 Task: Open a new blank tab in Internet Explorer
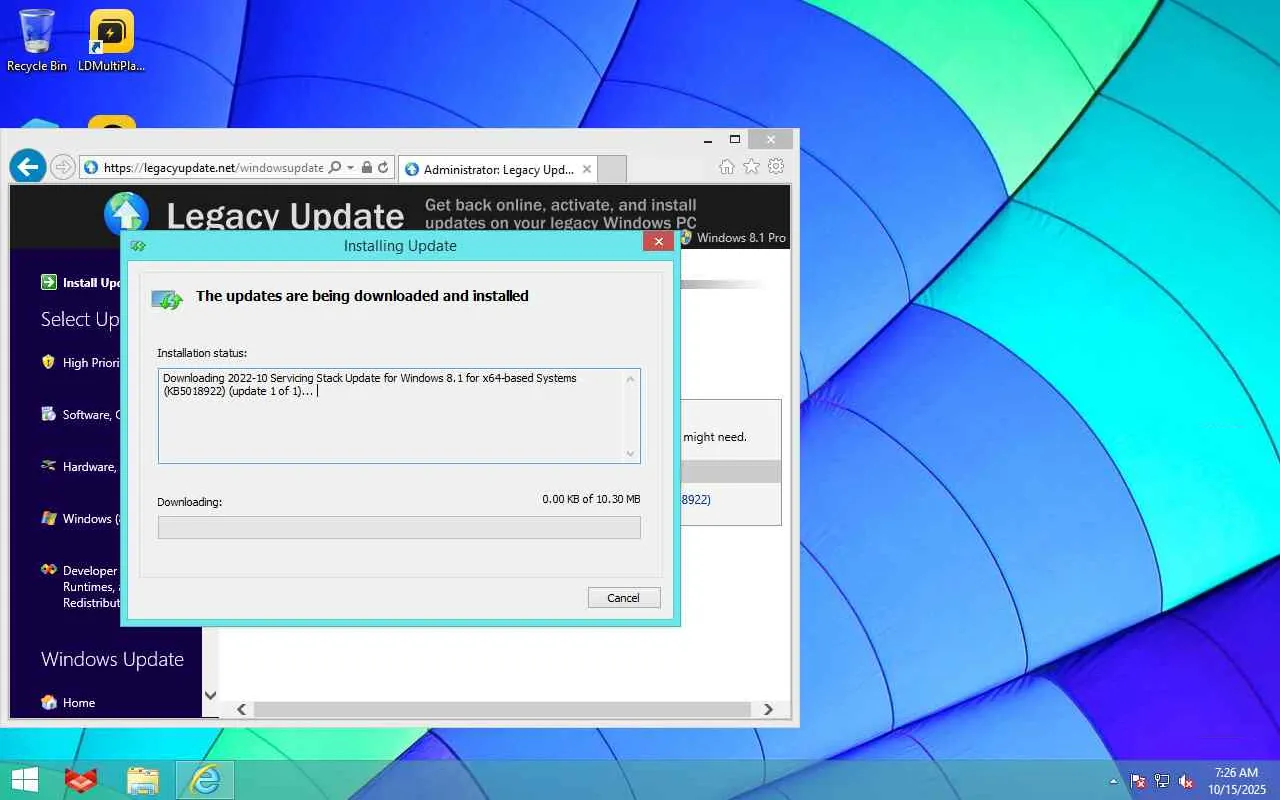[612, 169]
